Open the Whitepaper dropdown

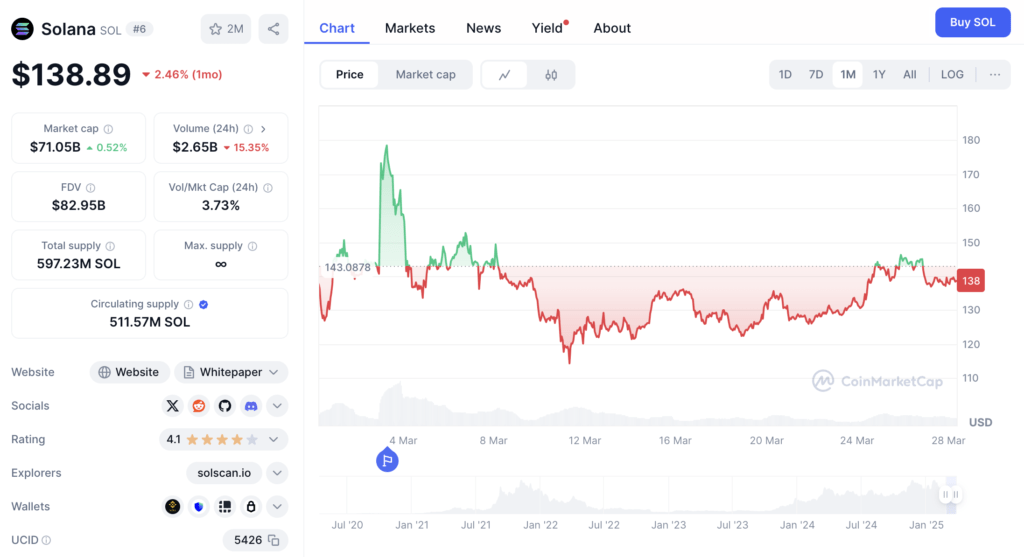click(231, 372)
